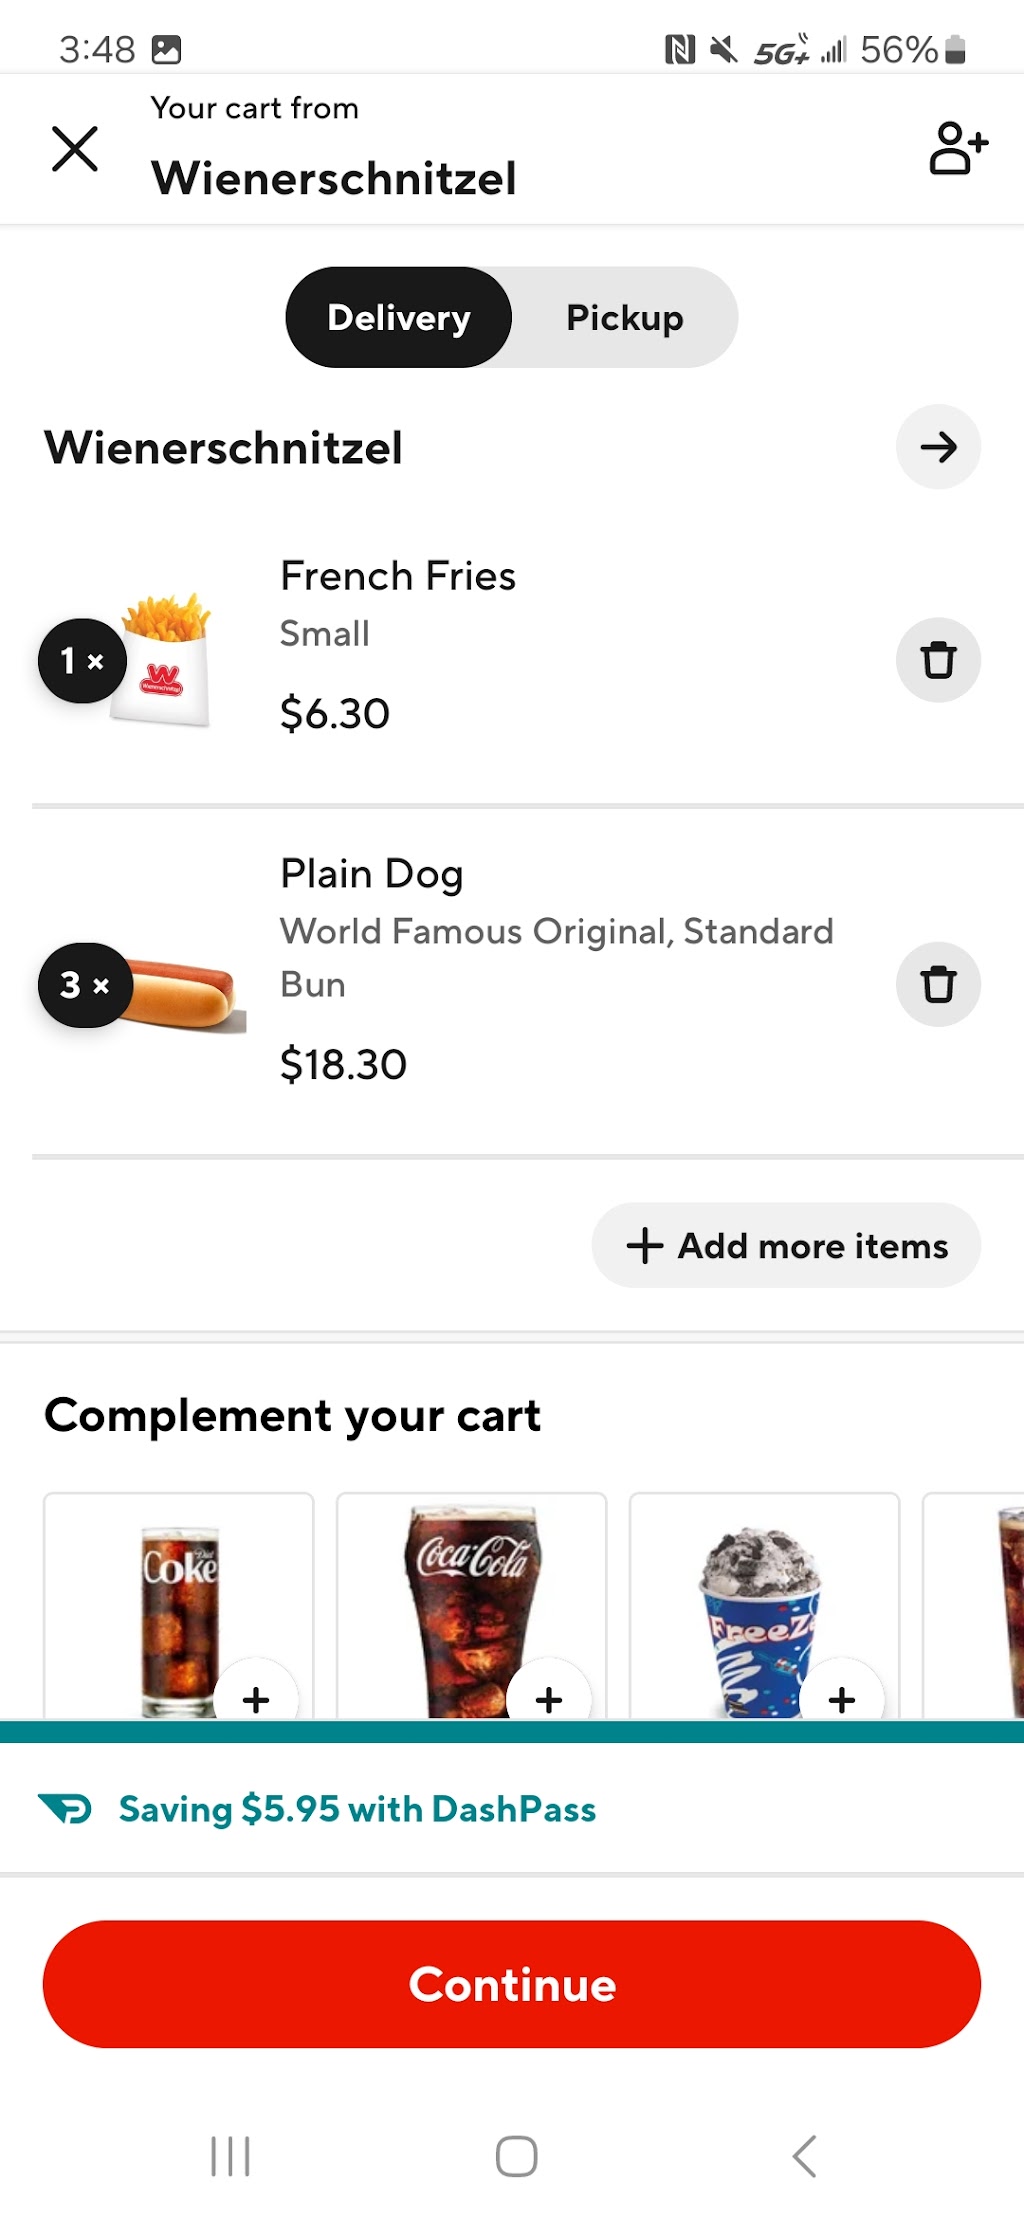Viewport: 1024px width, 2219px height.
Task: Add Coca-Cola drink with plus icon
Action: (x=549, y=1699)
